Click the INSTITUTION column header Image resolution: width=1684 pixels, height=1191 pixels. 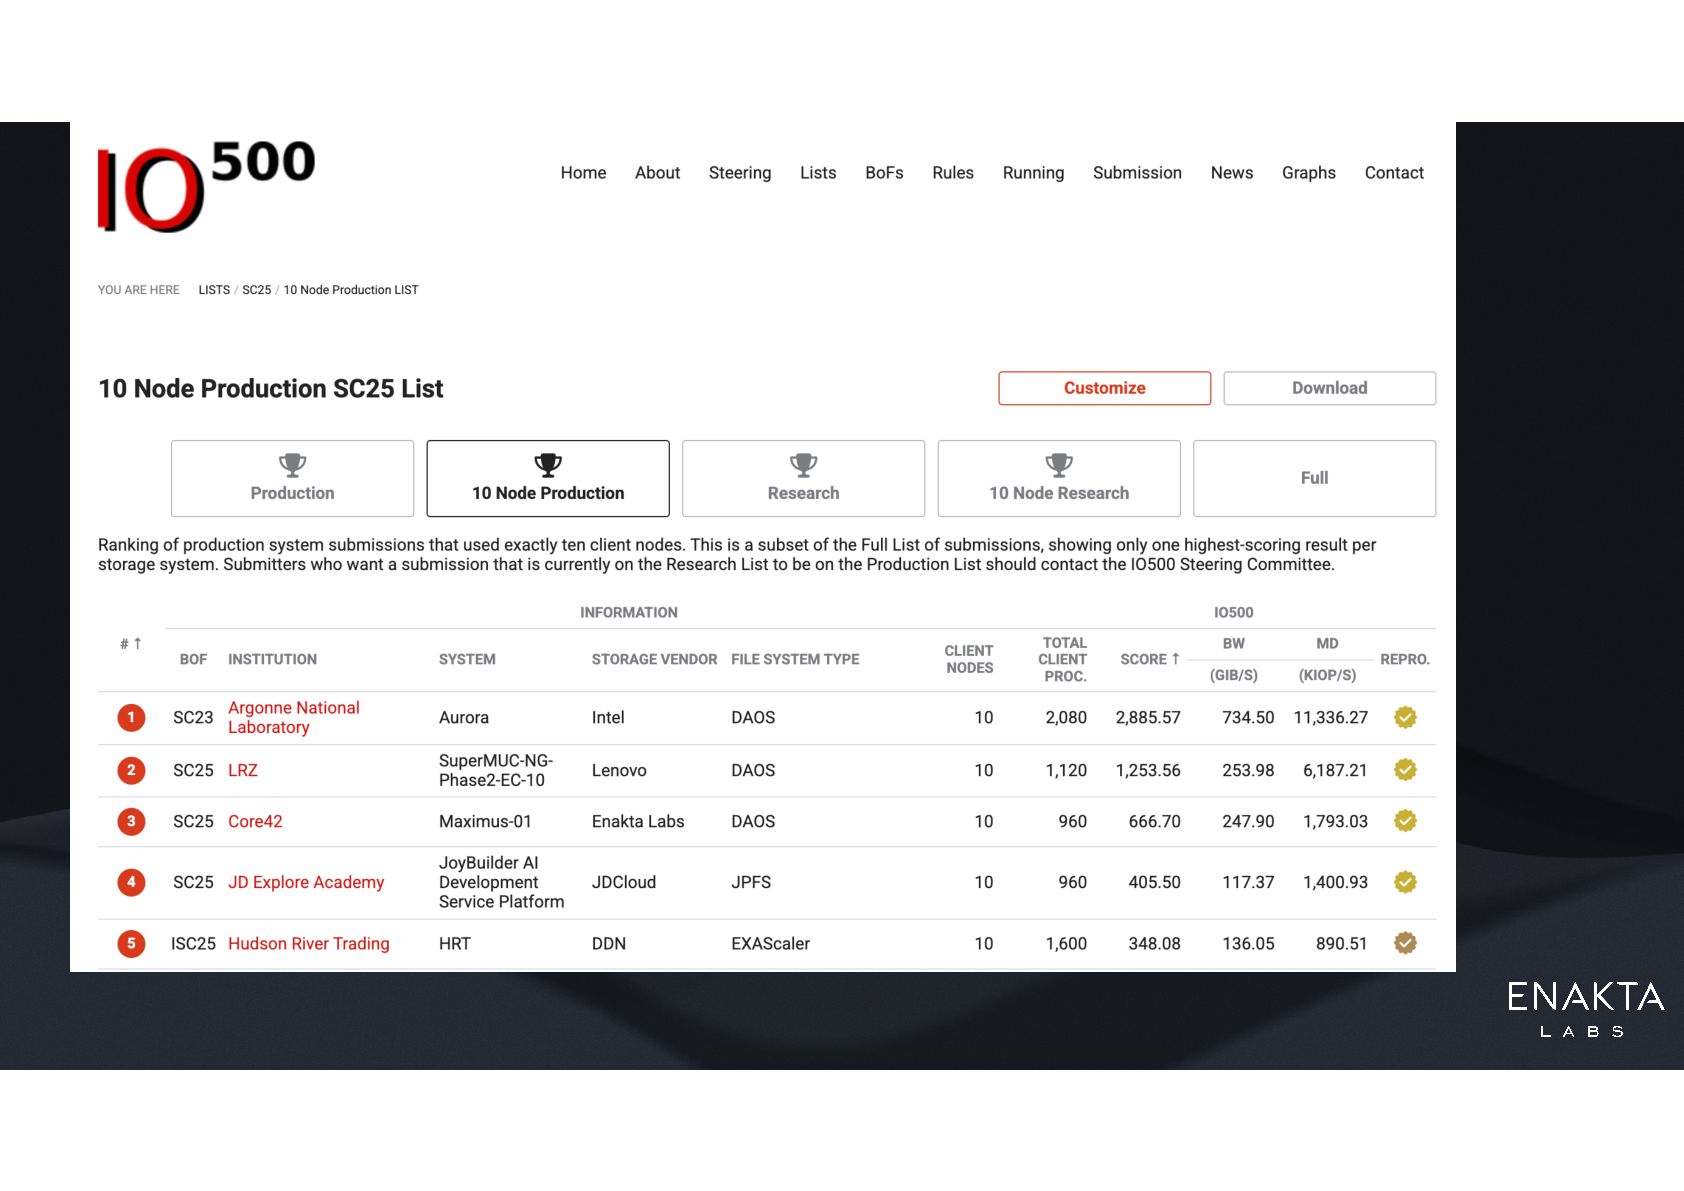click(272, 659)
